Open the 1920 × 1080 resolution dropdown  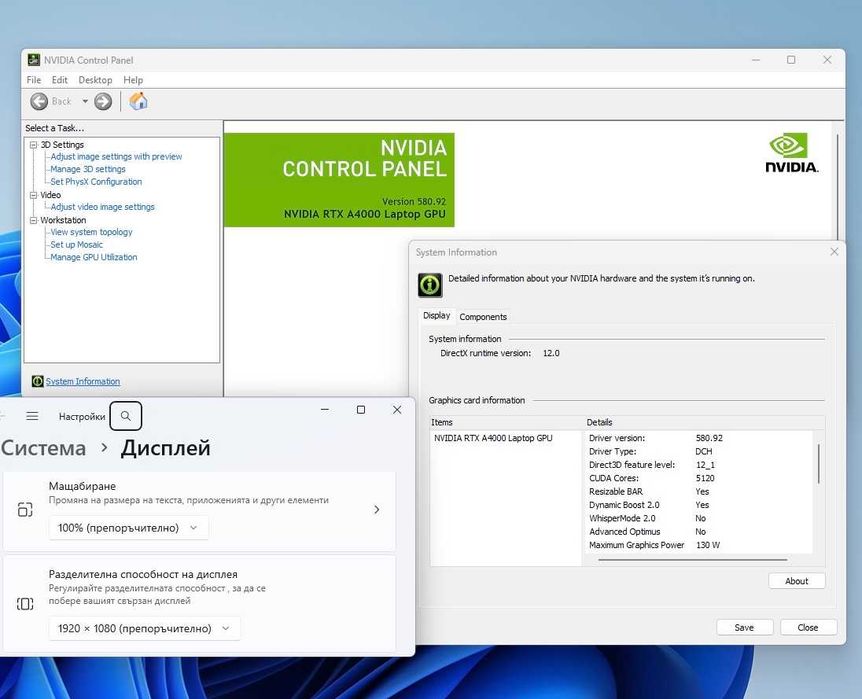(x=145, y=628)
